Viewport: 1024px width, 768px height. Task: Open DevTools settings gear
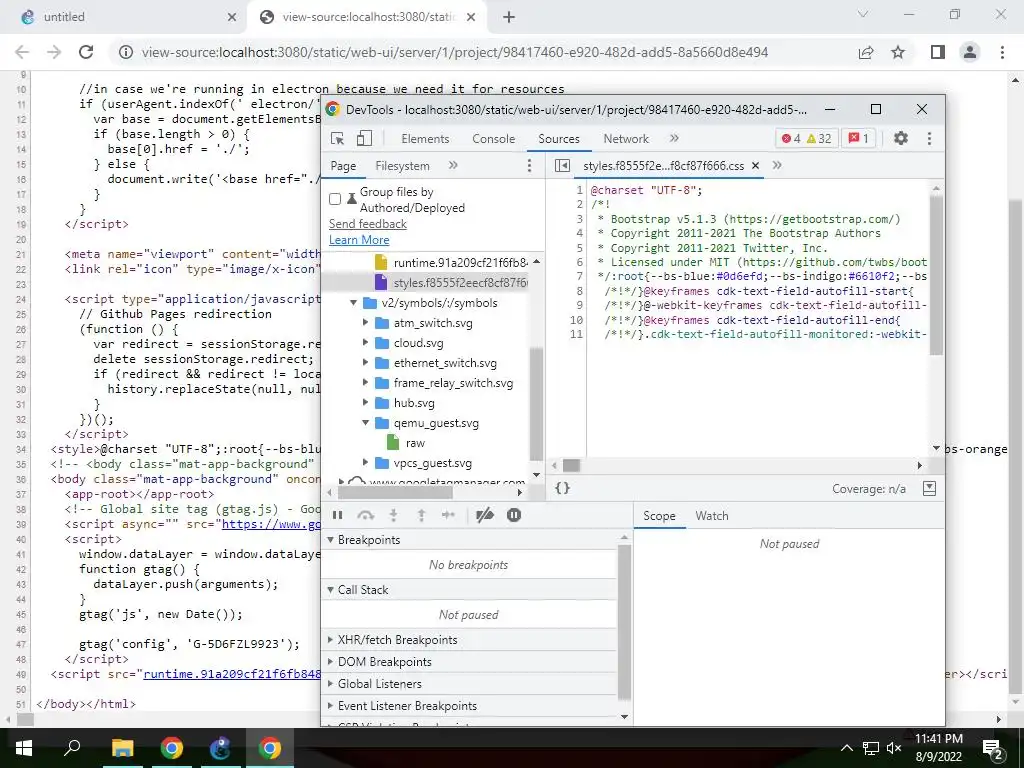[901, 138]
